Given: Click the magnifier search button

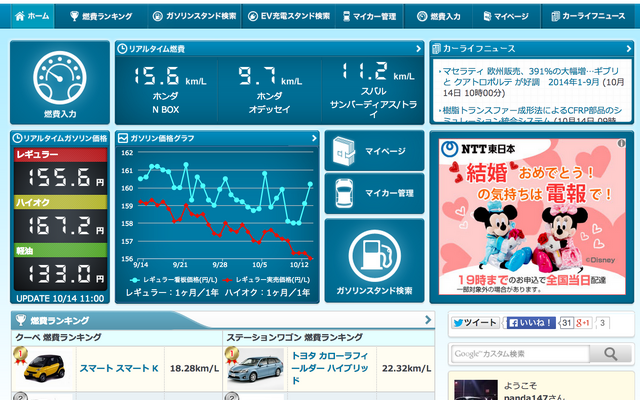Looking at the screenshot, I should pos(611,354).
